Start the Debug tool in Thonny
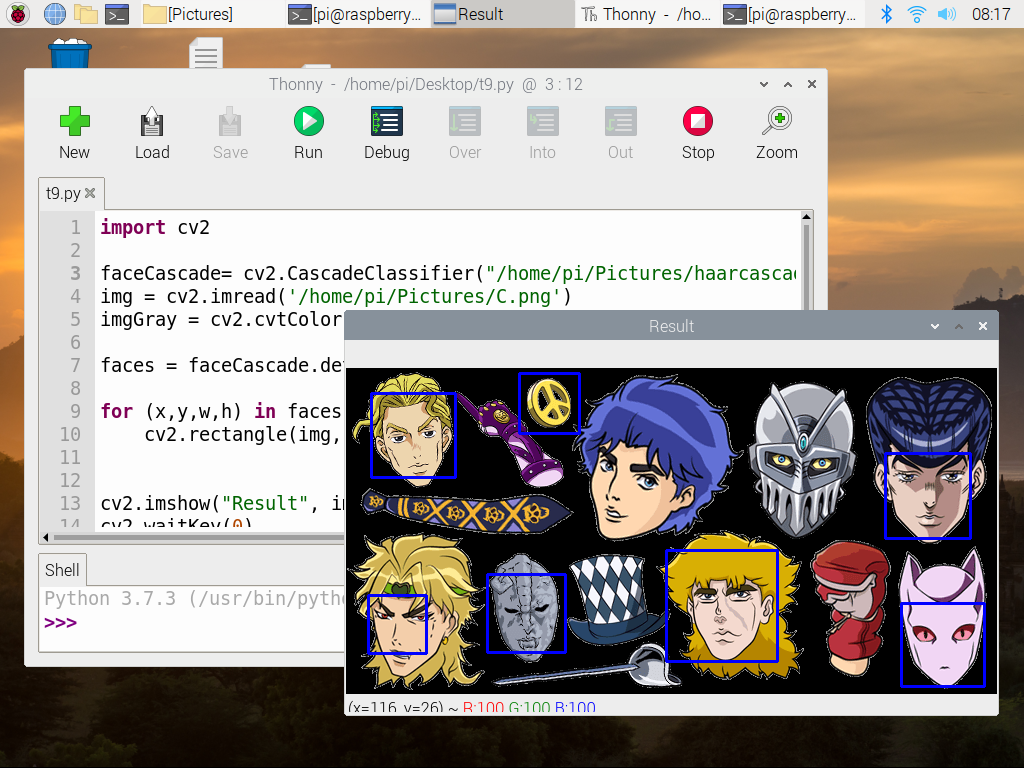This screenshot has width=1024, height=768. pyautogui.click(x=387, y=121)
